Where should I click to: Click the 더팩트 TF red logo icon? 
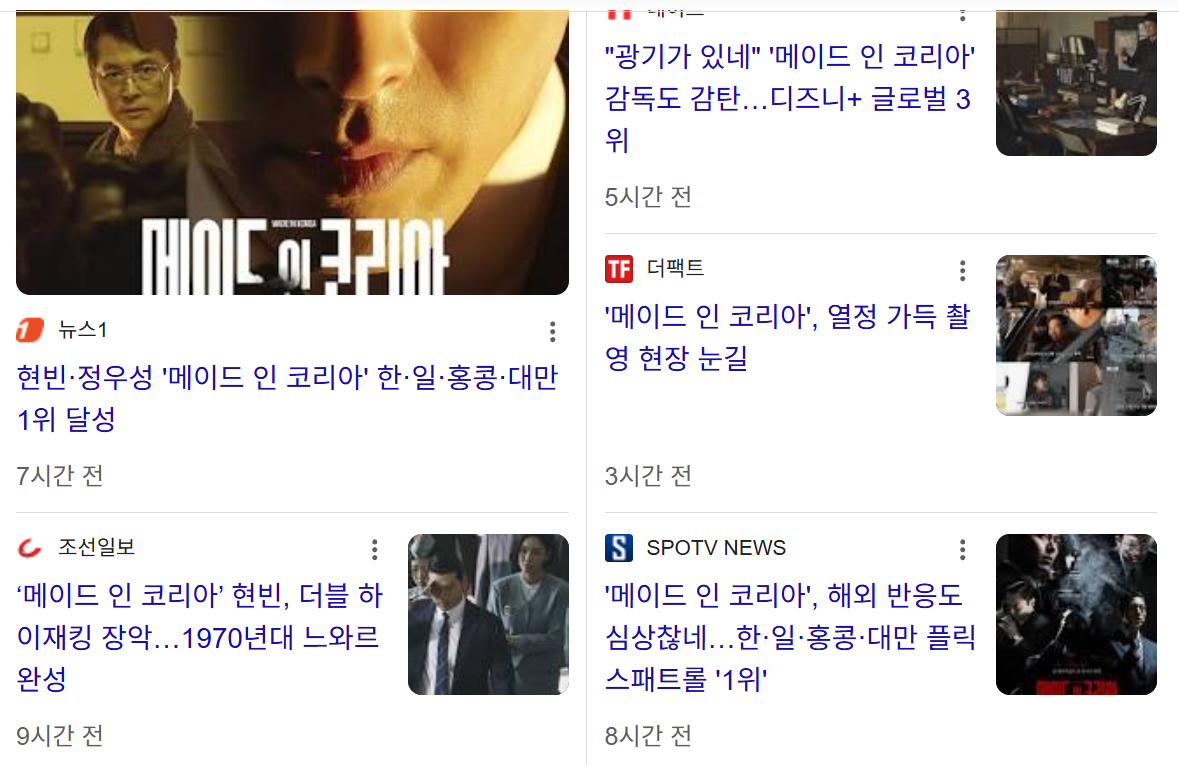tap(619, 269)
